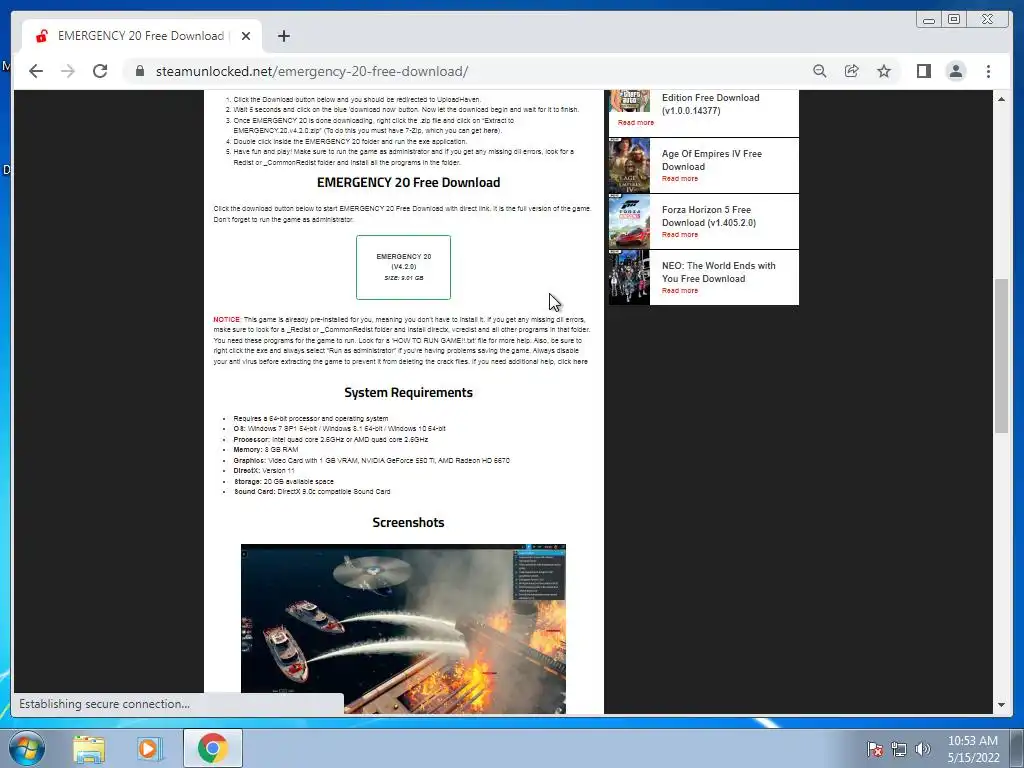Viewport: 1024px width, 768px height.
Task: Click the 'DirectX: Version 11' requirement line
Action: [264, 471]
